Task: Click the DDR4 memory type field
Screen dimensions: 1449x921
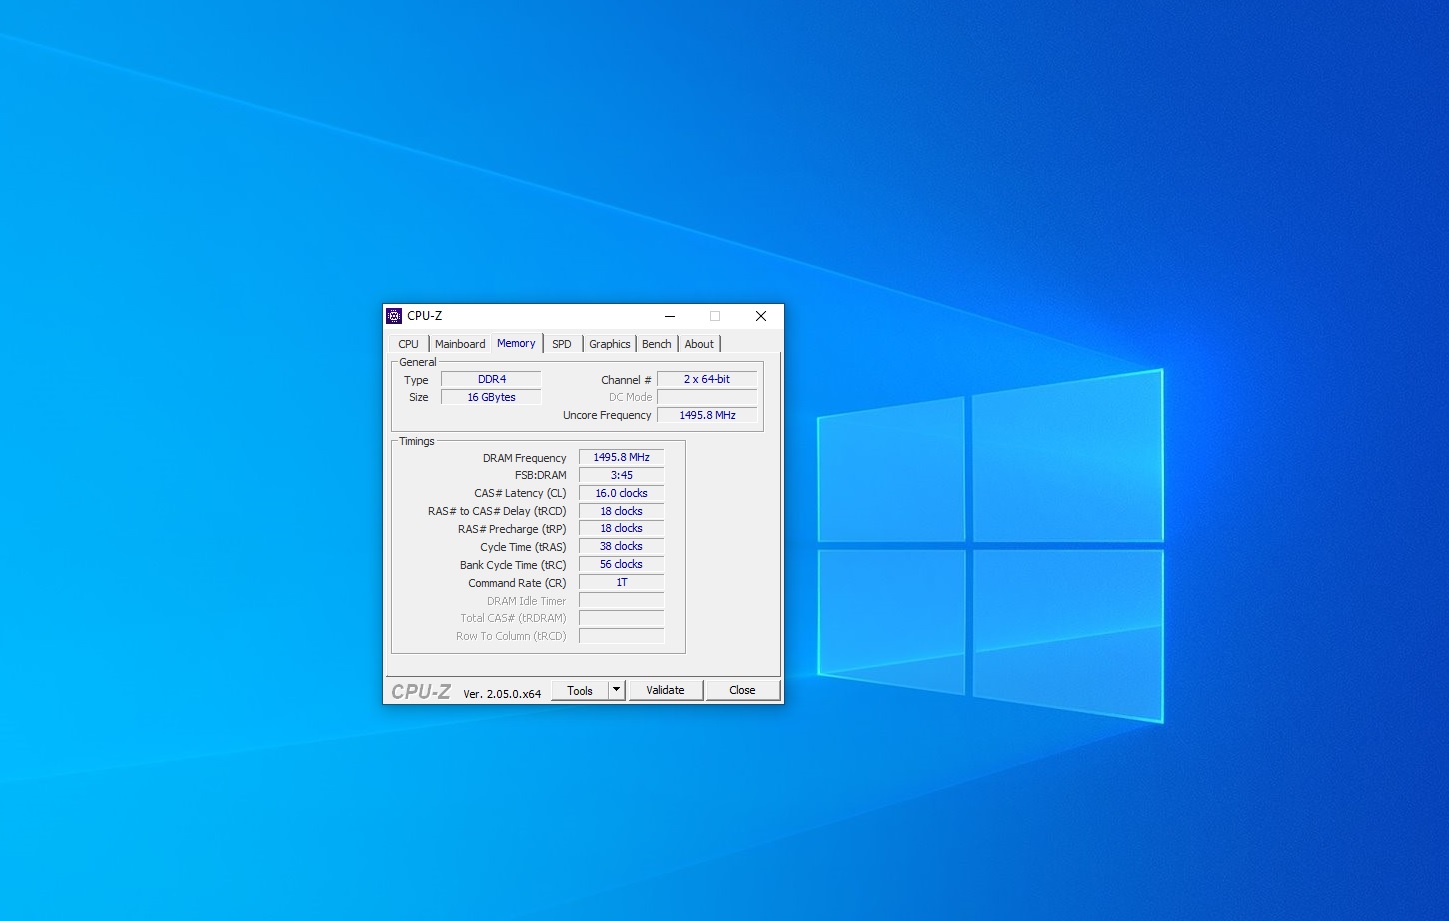Action: pos(491,380)
